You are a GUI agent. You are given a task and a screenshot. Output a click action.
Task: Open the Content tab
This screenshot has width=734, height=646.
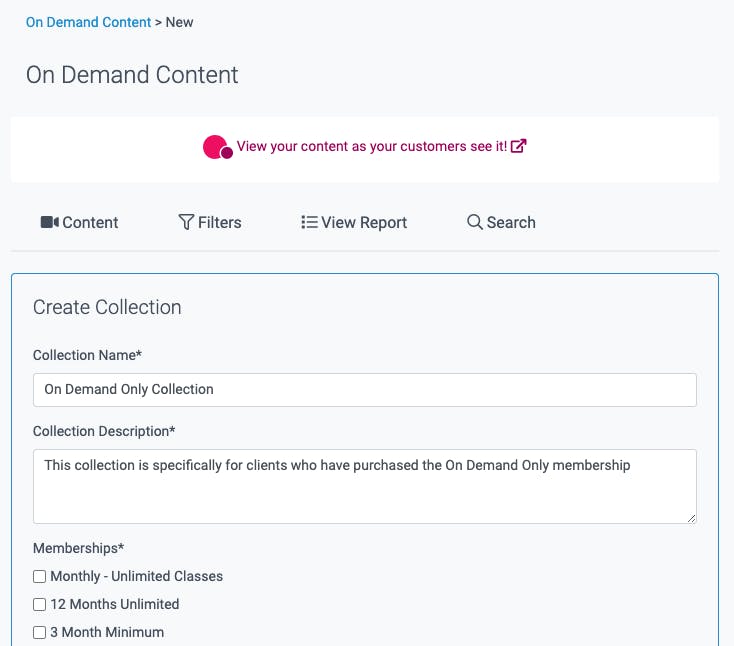(x=80, y=222)
